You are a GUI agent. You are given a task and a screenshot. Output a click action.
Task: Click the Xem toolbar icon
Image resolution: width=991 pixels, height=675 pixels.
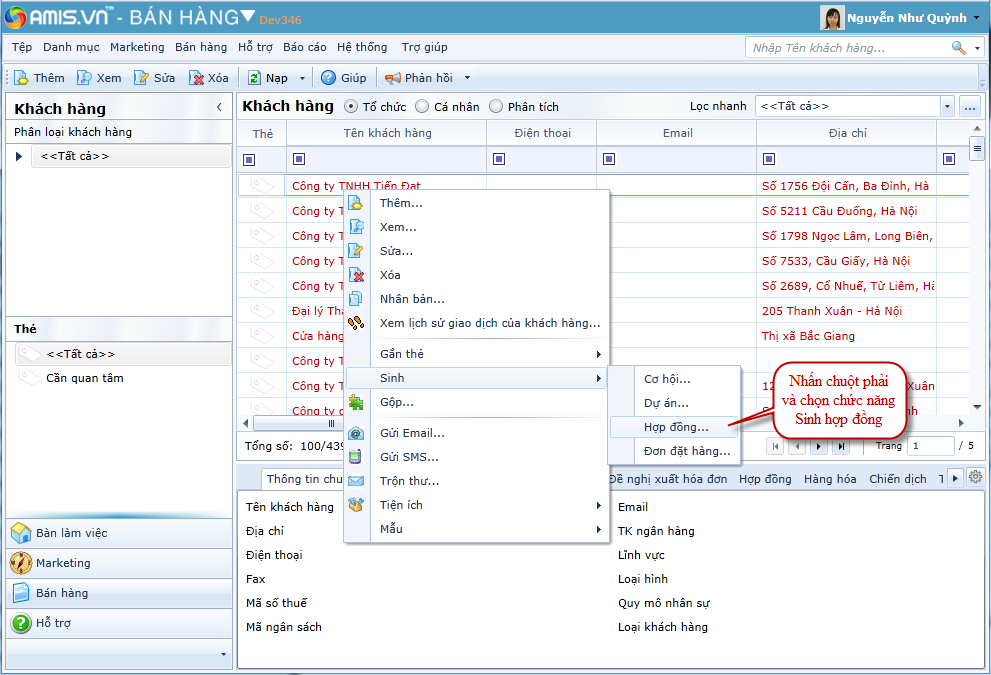85,78
